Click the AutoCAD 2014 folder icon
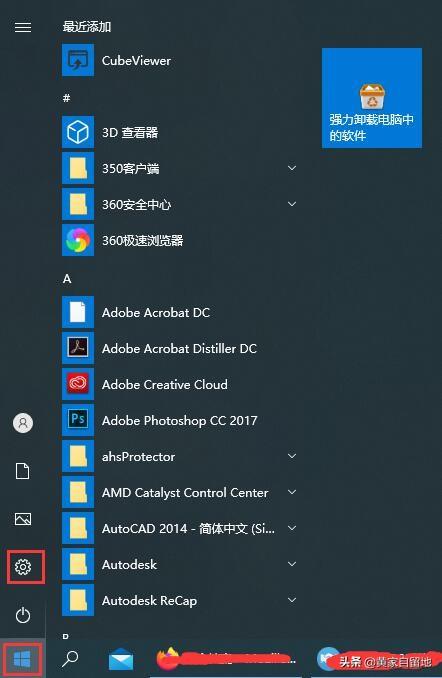This screenshot has height=678, width=442. coord(78,528)
